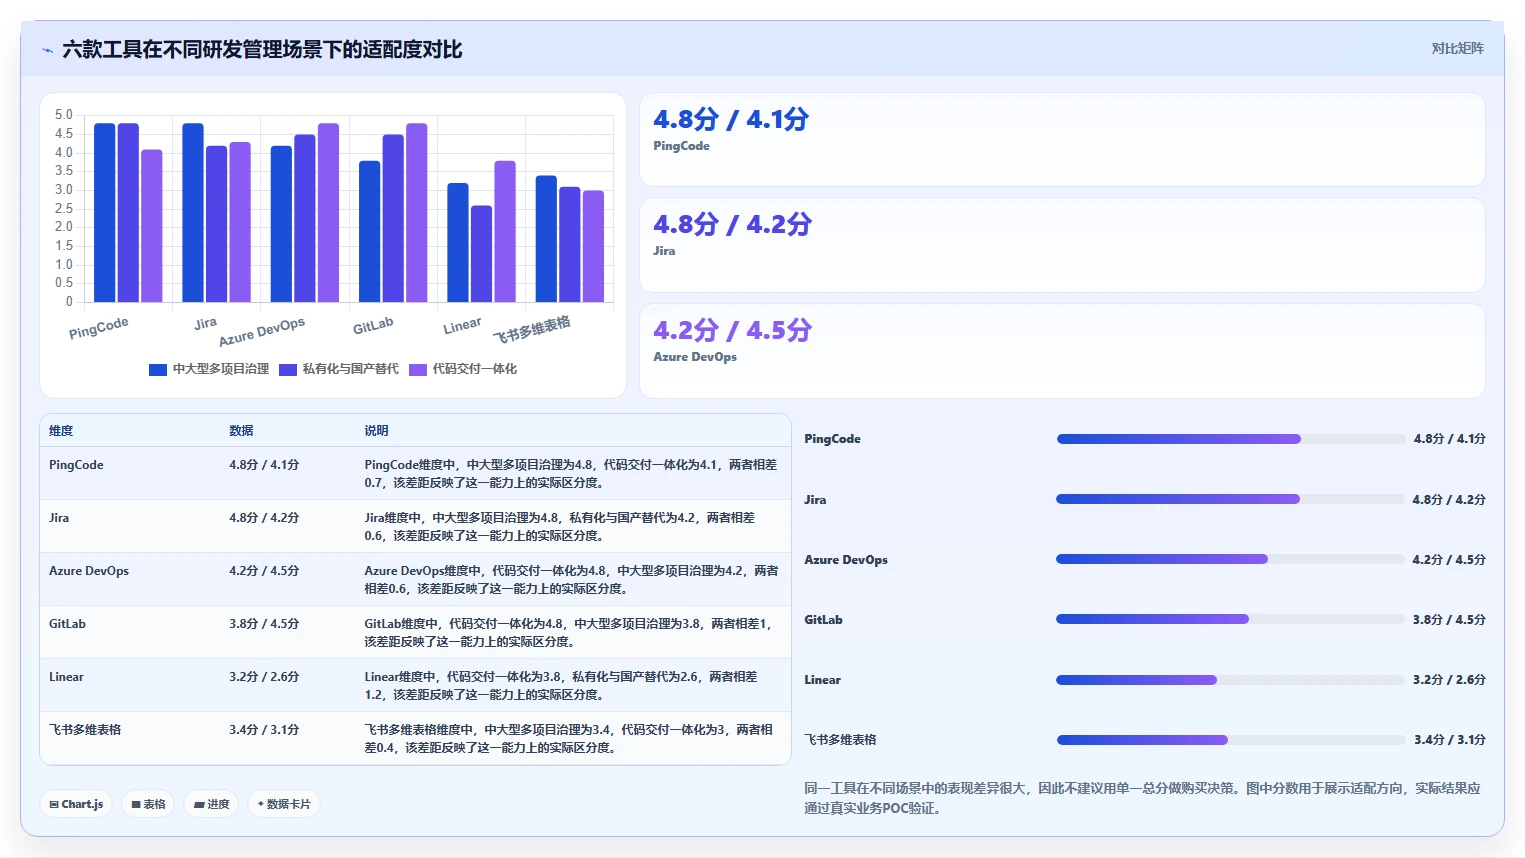1525x858 pixels.
Task: Click the table value 3.2分 / 2.6分
Action: [264, 677]
